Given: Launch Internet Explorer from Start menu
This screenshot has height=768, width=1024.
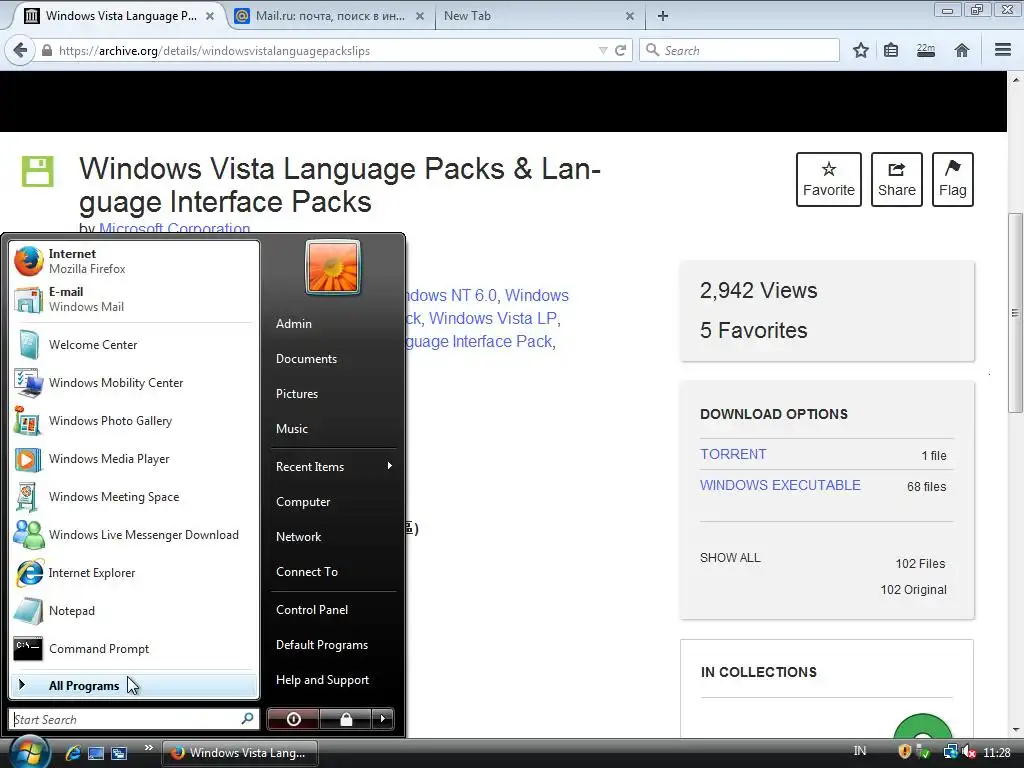Looking at the screenshot, I should [x=134, y=573].
